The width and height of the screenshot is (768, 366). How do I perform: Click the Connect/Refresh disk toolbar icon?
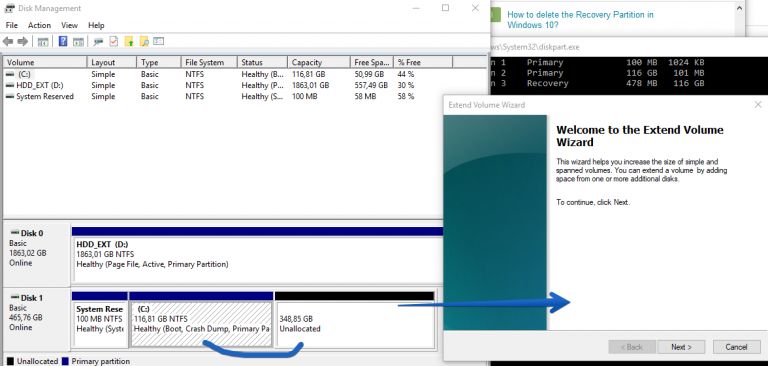pyautogui.click(x=98, y=42)
